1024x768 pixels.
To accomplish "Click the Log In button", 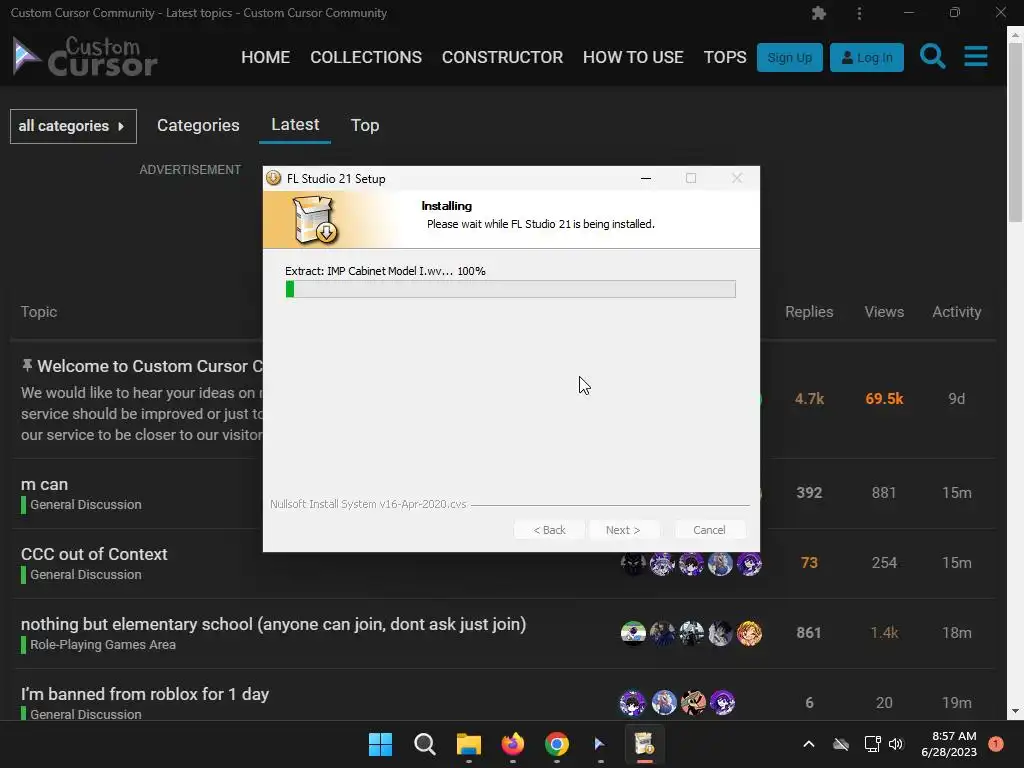I will tap(867, 57).
